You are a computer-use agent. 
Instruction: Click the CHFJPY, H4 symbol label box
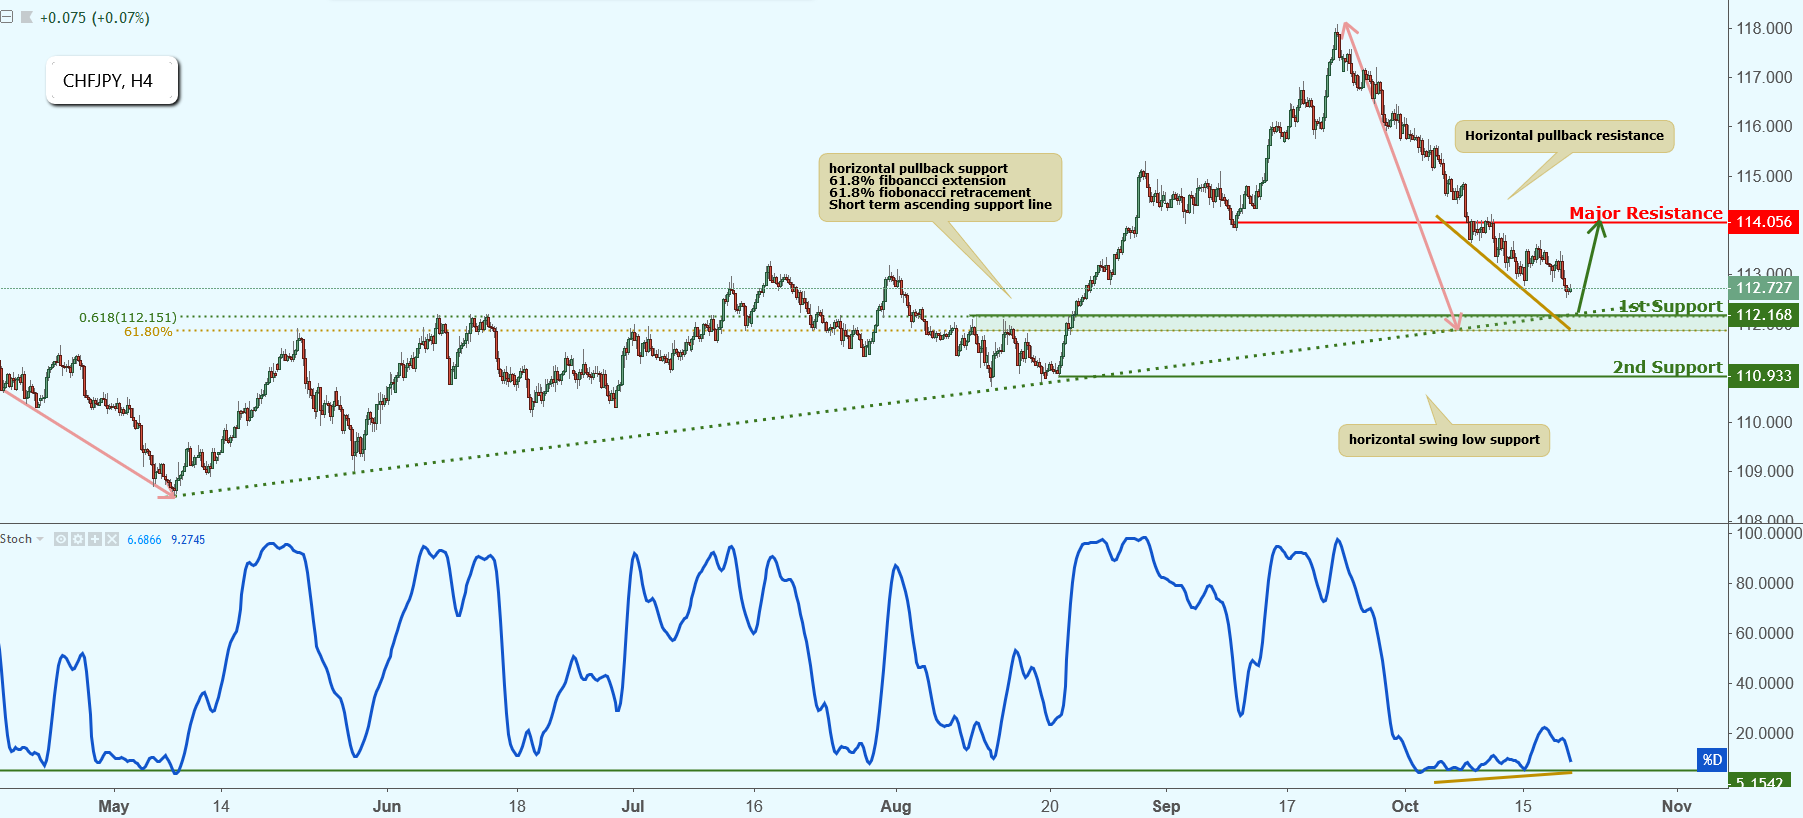click(112, 81)
